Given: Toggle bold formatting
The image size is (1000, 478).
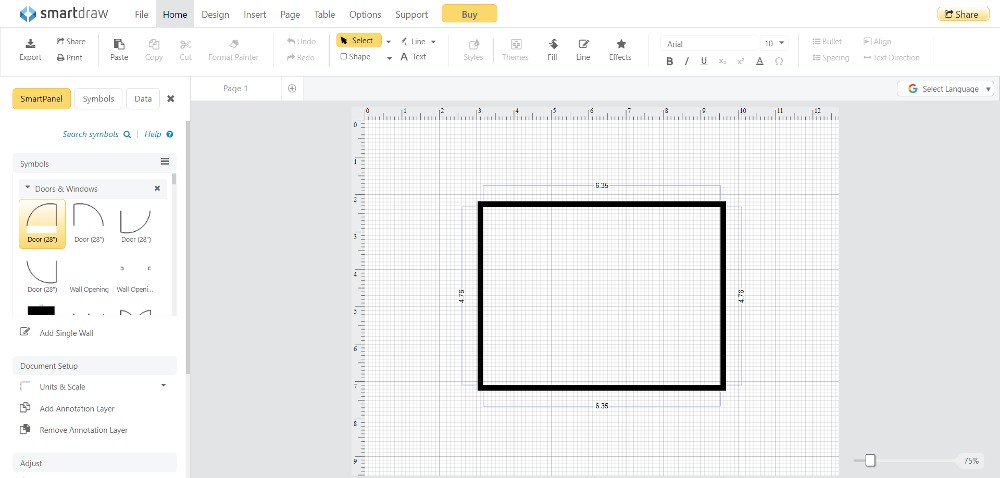Looking at the screenshot, I should [670, 62].
